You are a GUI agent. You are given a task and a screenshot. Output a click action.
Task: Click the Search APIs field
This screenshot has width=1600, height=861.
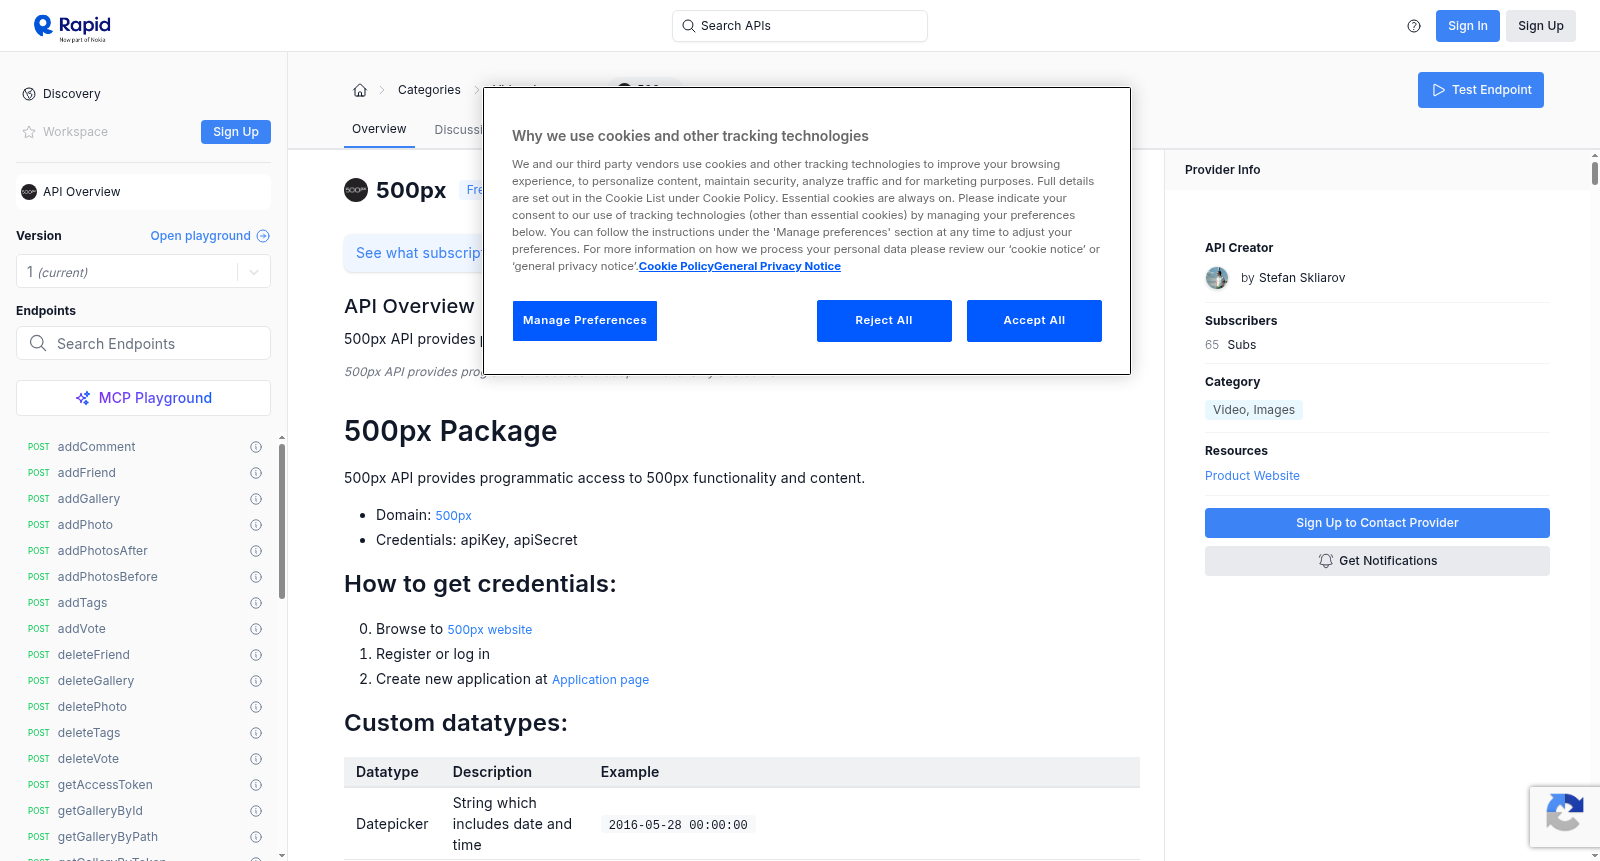[800, 26]
